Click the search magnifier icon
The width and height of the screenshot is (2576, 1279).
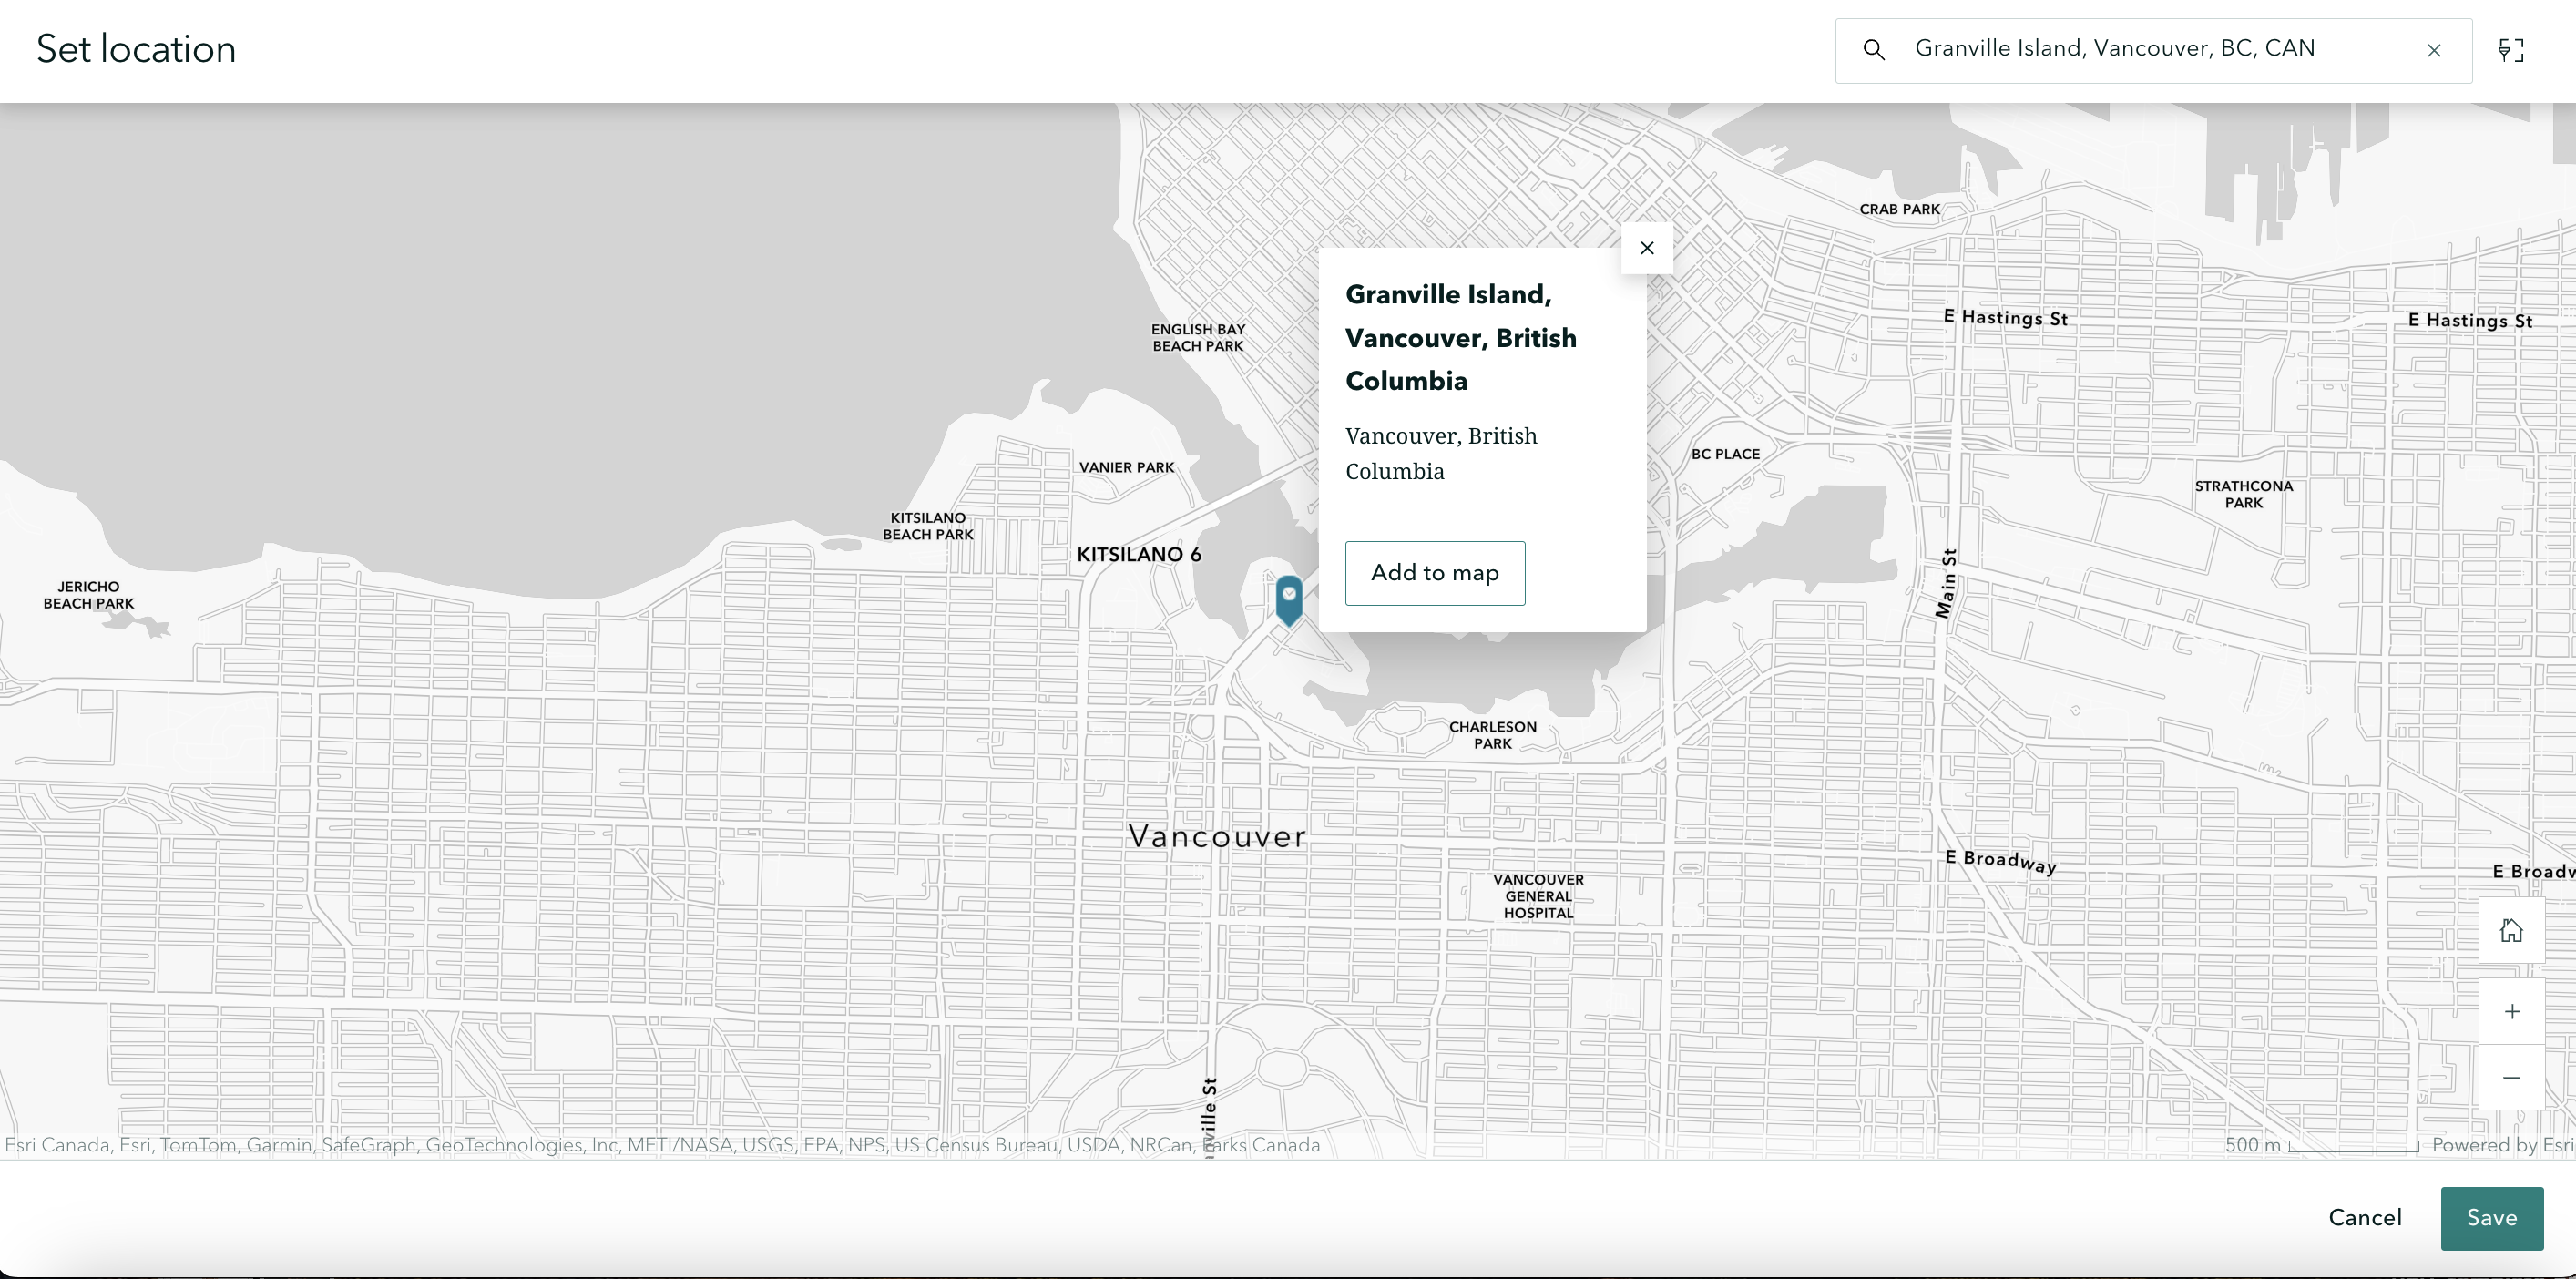(1874, 50)
